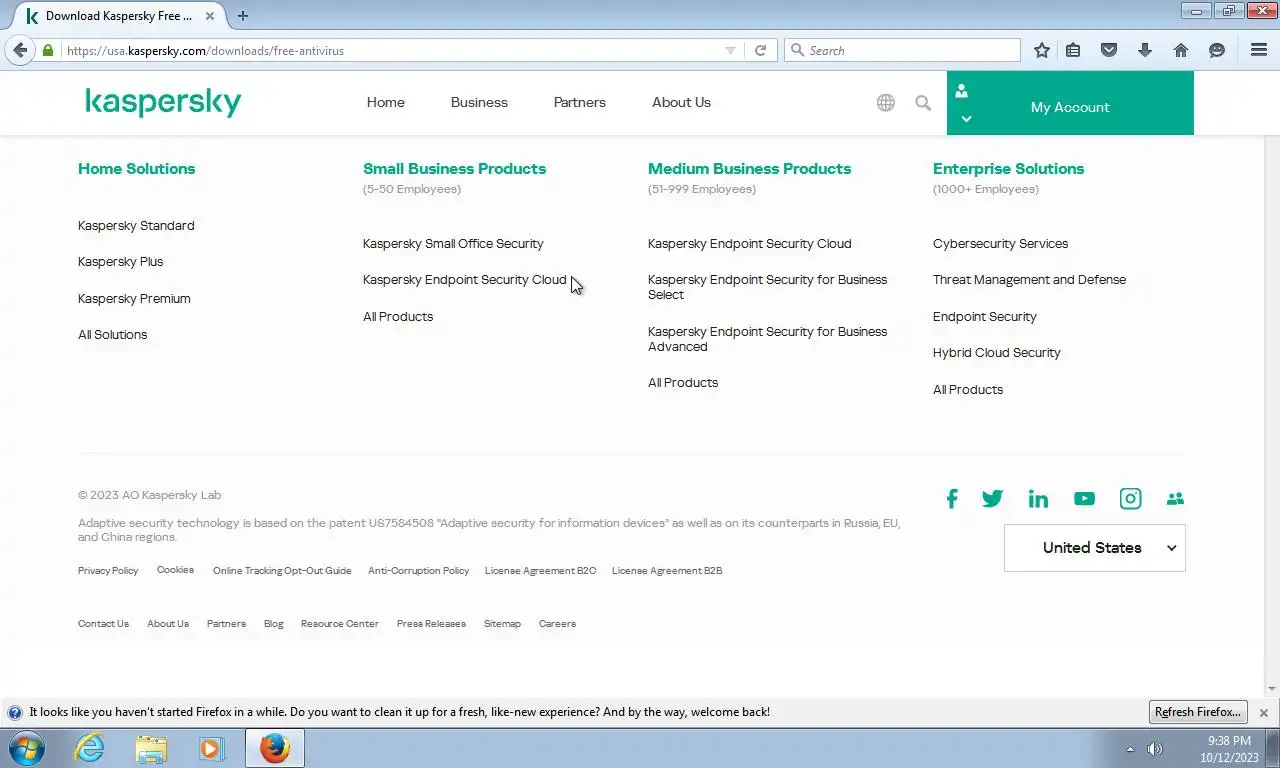Viewport: 1280px width, 768px height.
Task: Open Privacy Policy footer link
Action: pyautogui.click(x=108, y=571)
